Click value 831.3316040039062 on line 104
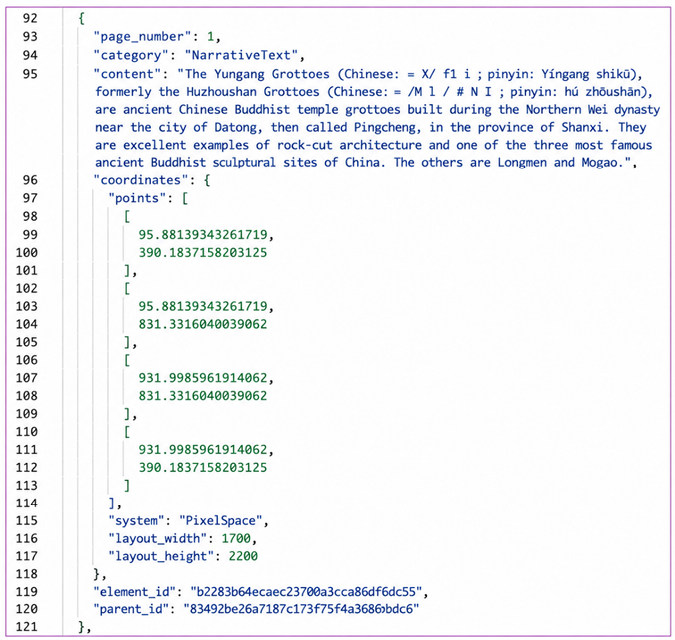This screenshot has width=675, height=640. point(203,324)
